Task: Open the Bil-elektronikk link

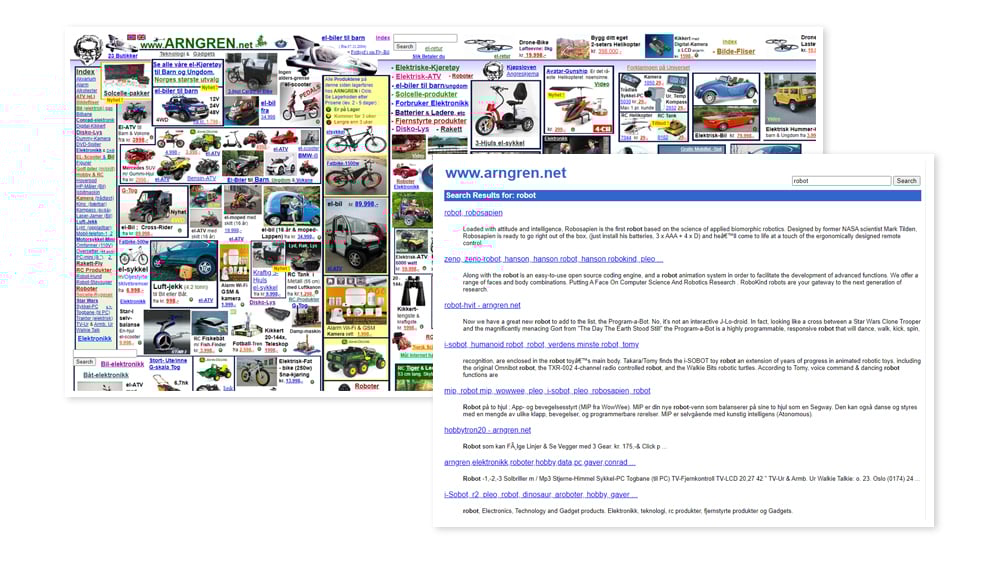Action: [x=122, y=364]
